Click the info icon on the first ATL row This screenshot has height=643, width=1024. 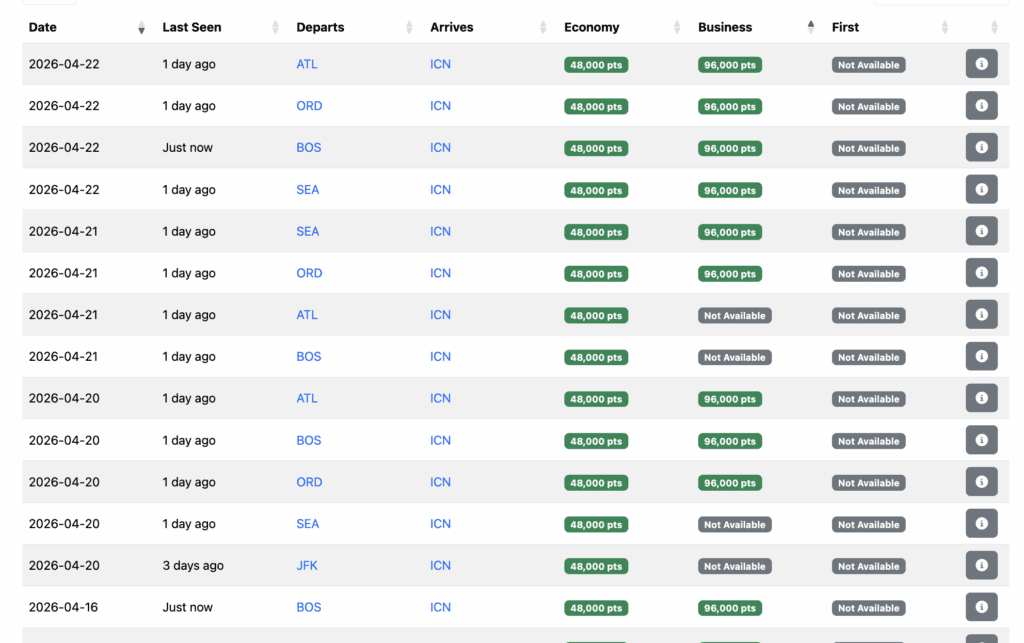pos(981,63)
